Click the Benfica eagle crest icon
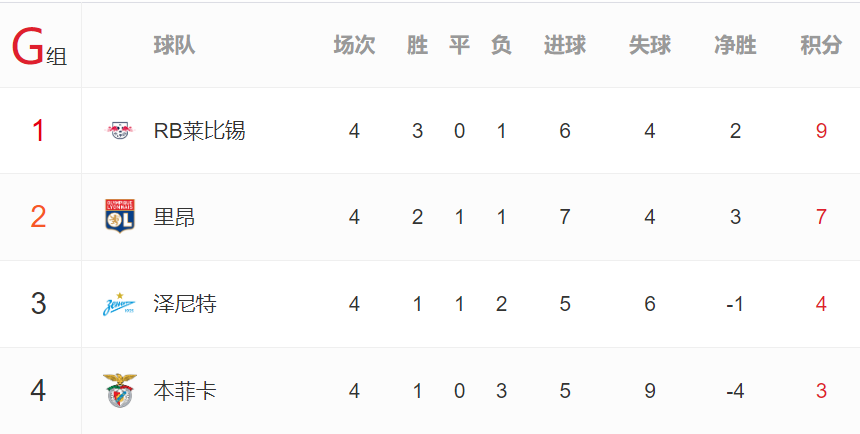This screenshot has height=434, width=860. point(120,391)
